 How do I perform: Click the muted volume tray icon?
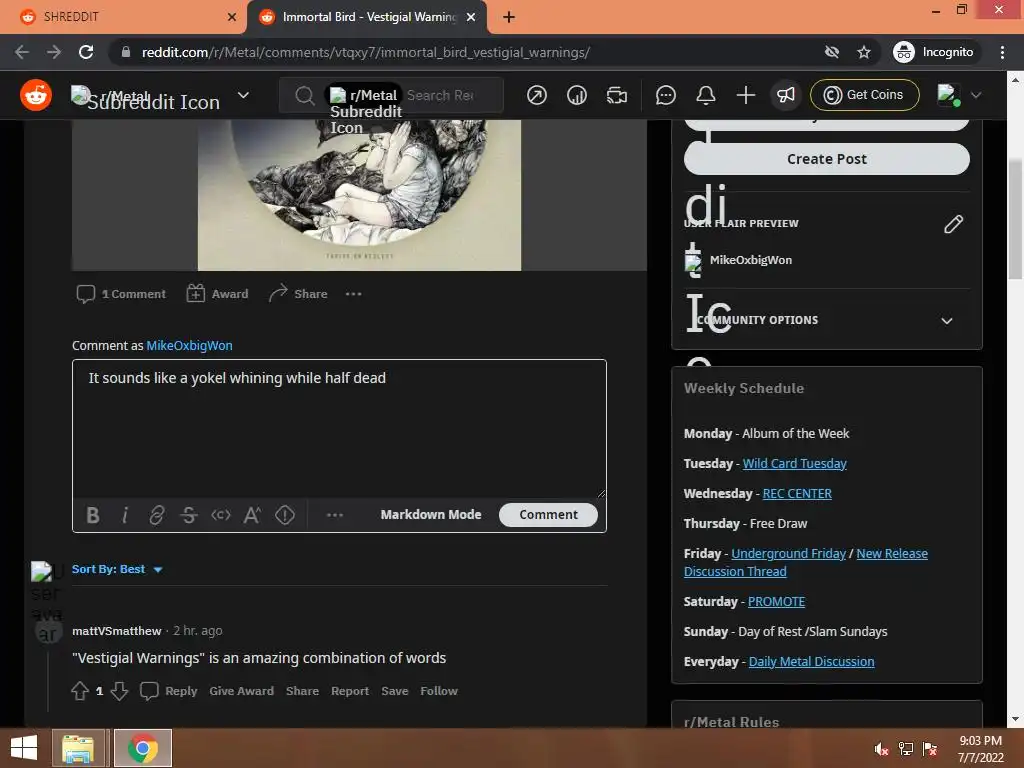click(881, 749)
